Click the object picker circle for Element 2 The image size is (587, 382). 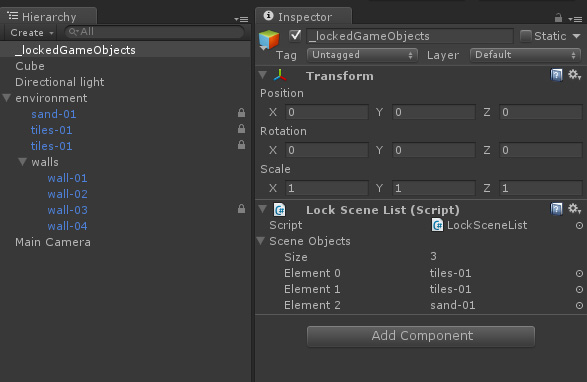(579, 306)
